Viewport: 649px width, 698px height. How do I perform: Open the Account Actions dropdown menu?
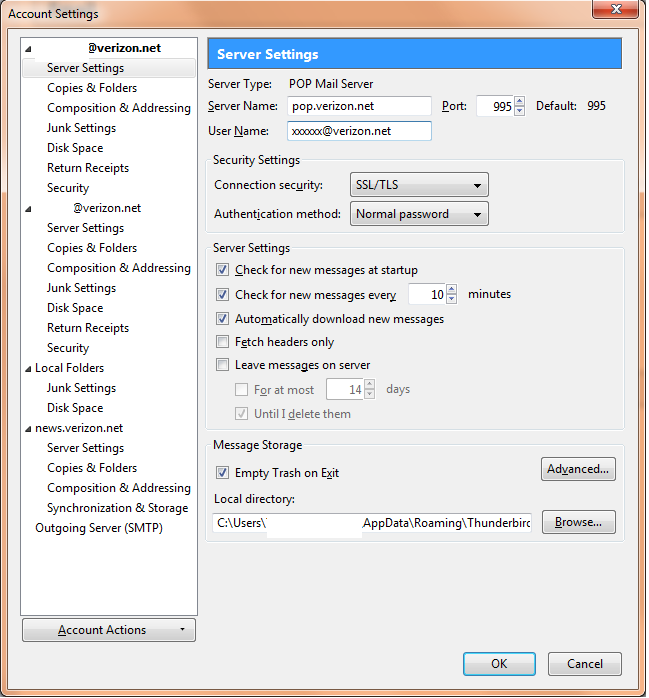point(108,630)
